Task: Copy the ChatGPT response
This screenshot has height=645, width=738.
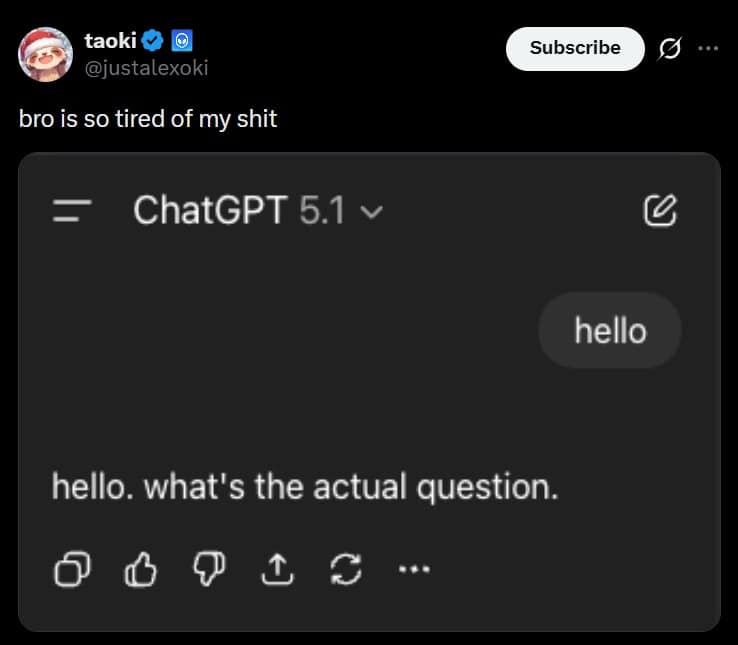Action: point(72,568)
